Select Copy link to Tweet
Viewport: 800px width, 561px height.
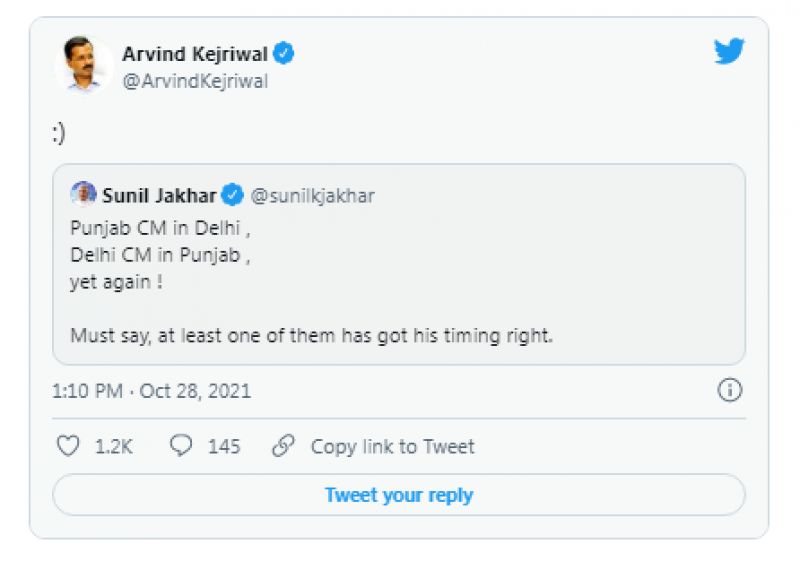tap(392, 447)
